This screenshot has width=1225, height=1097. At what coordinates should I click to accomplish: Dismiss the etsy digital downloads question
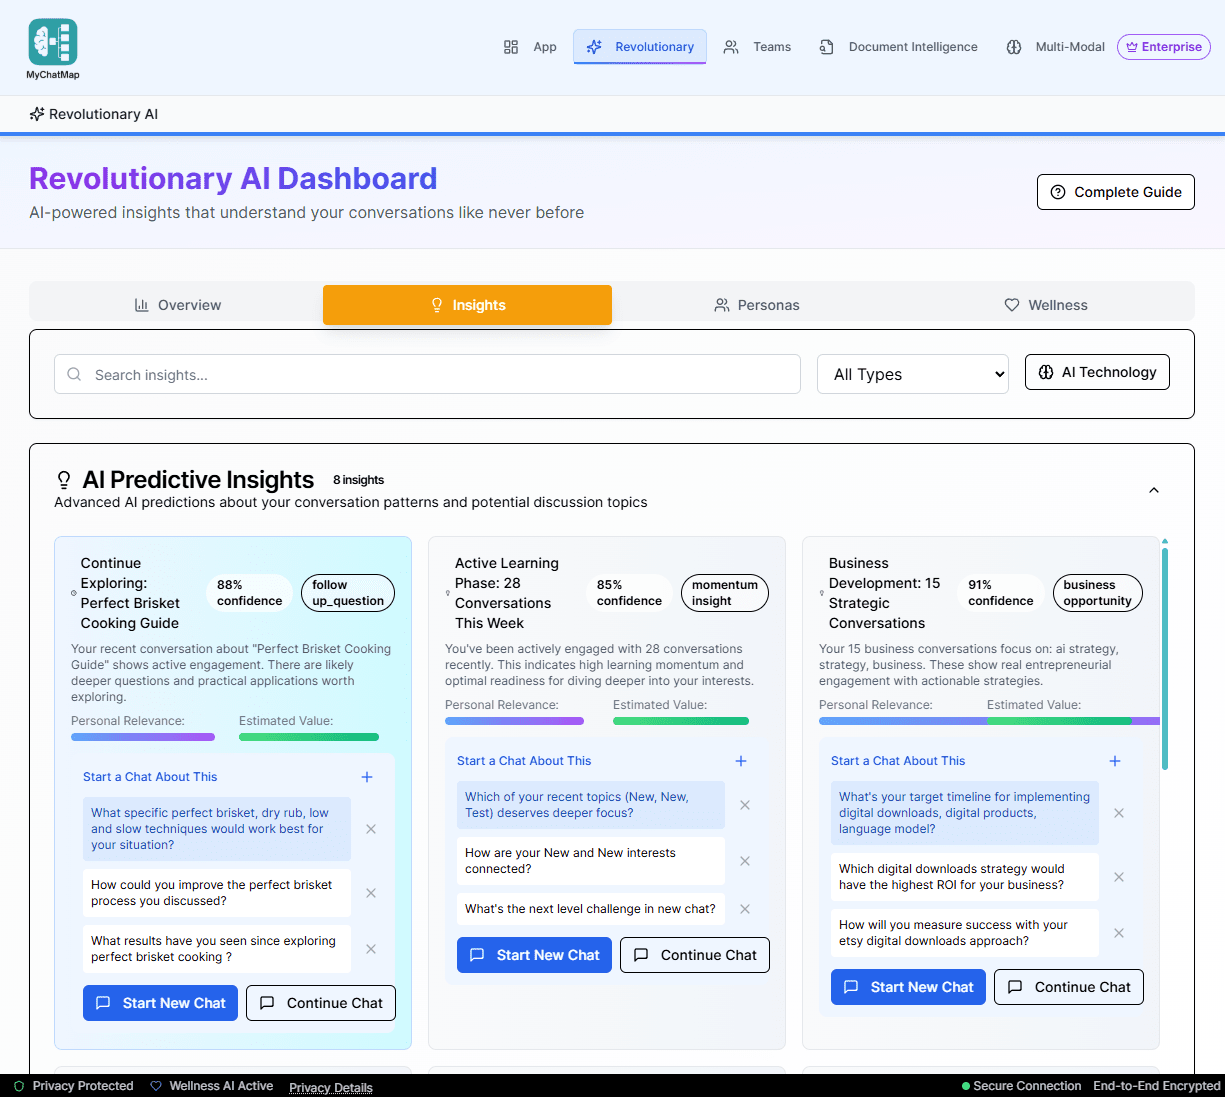(x=1119, y=933)
